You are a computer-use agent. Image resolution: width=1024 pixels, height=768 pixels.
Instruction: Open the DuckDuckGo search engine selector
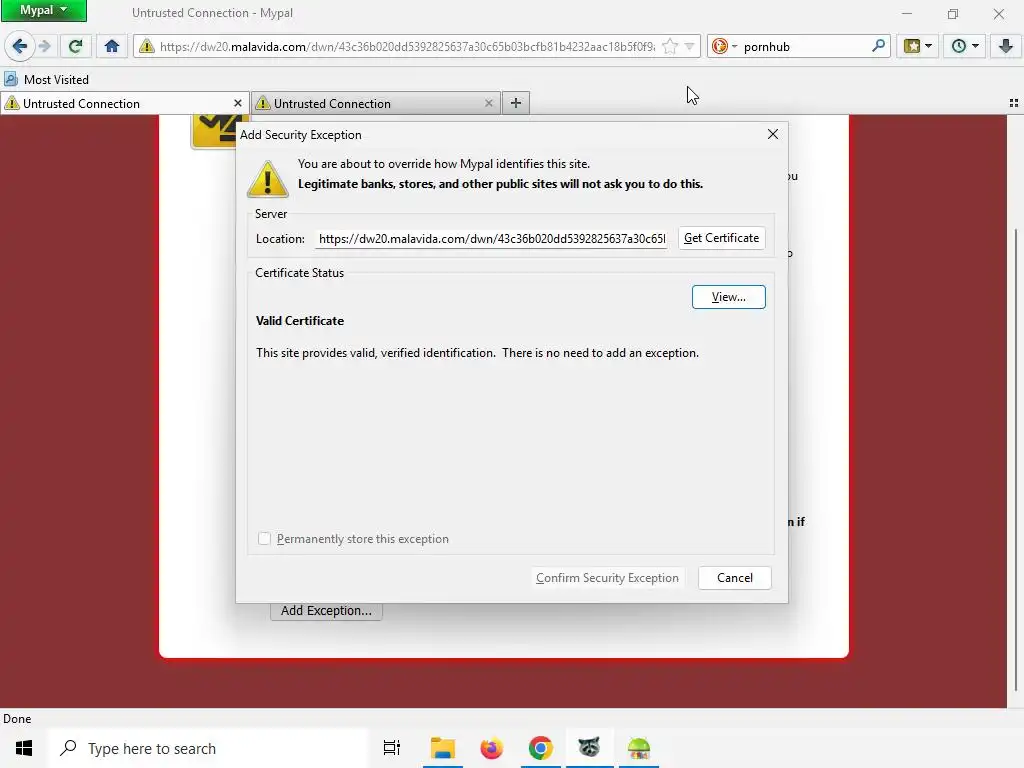(x=724, y=46)
